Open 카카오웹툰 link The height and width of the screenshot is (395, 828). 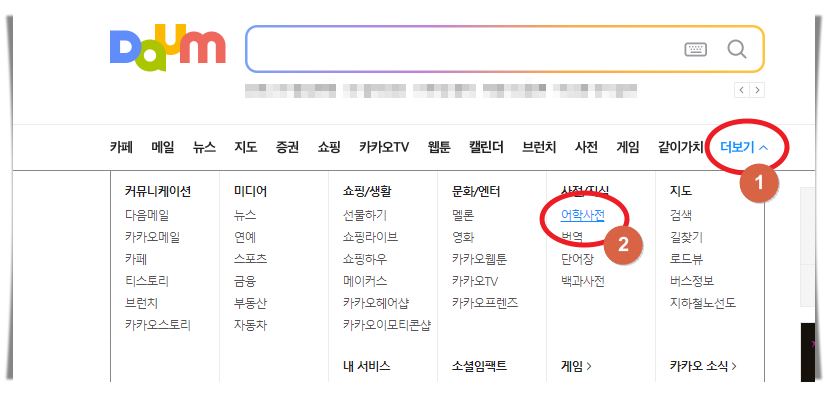coord(479,259)
